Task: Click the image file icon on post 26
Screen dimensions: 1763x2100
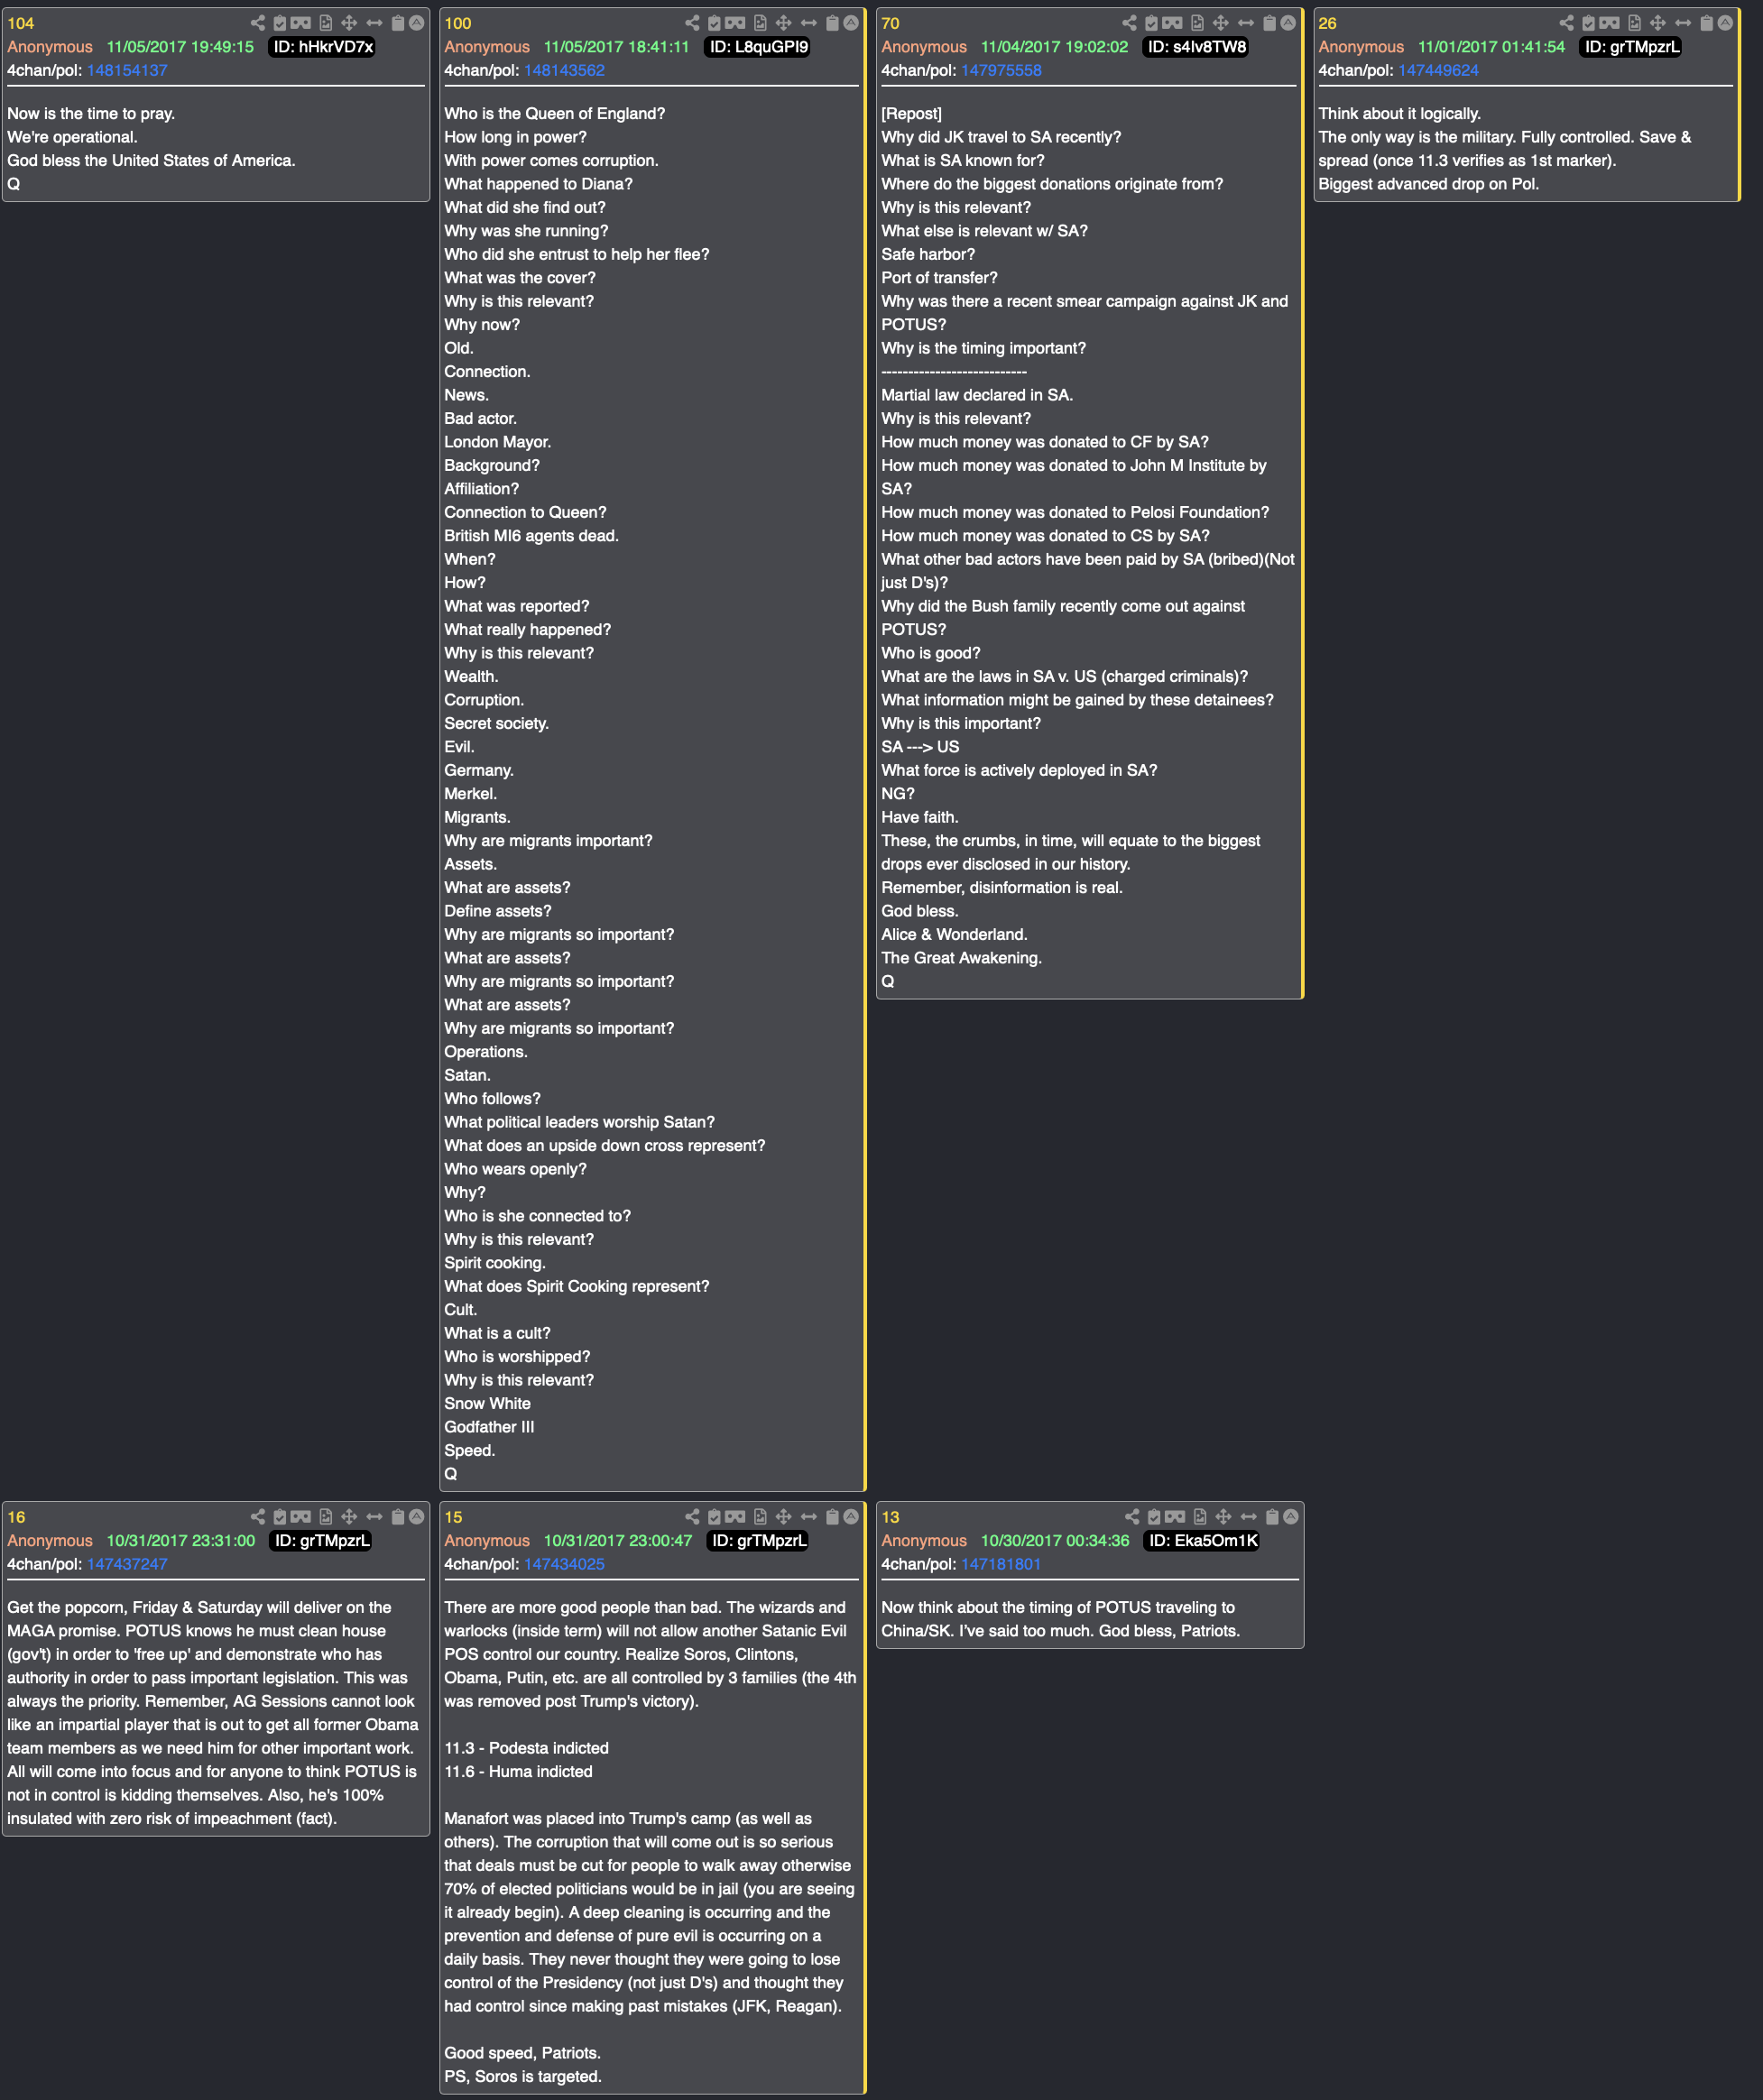Action: (1634, 23)
